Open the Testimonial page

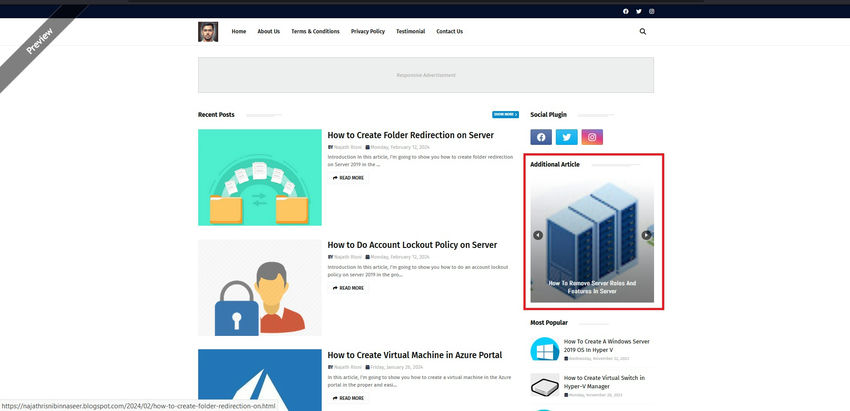(410, 31)
